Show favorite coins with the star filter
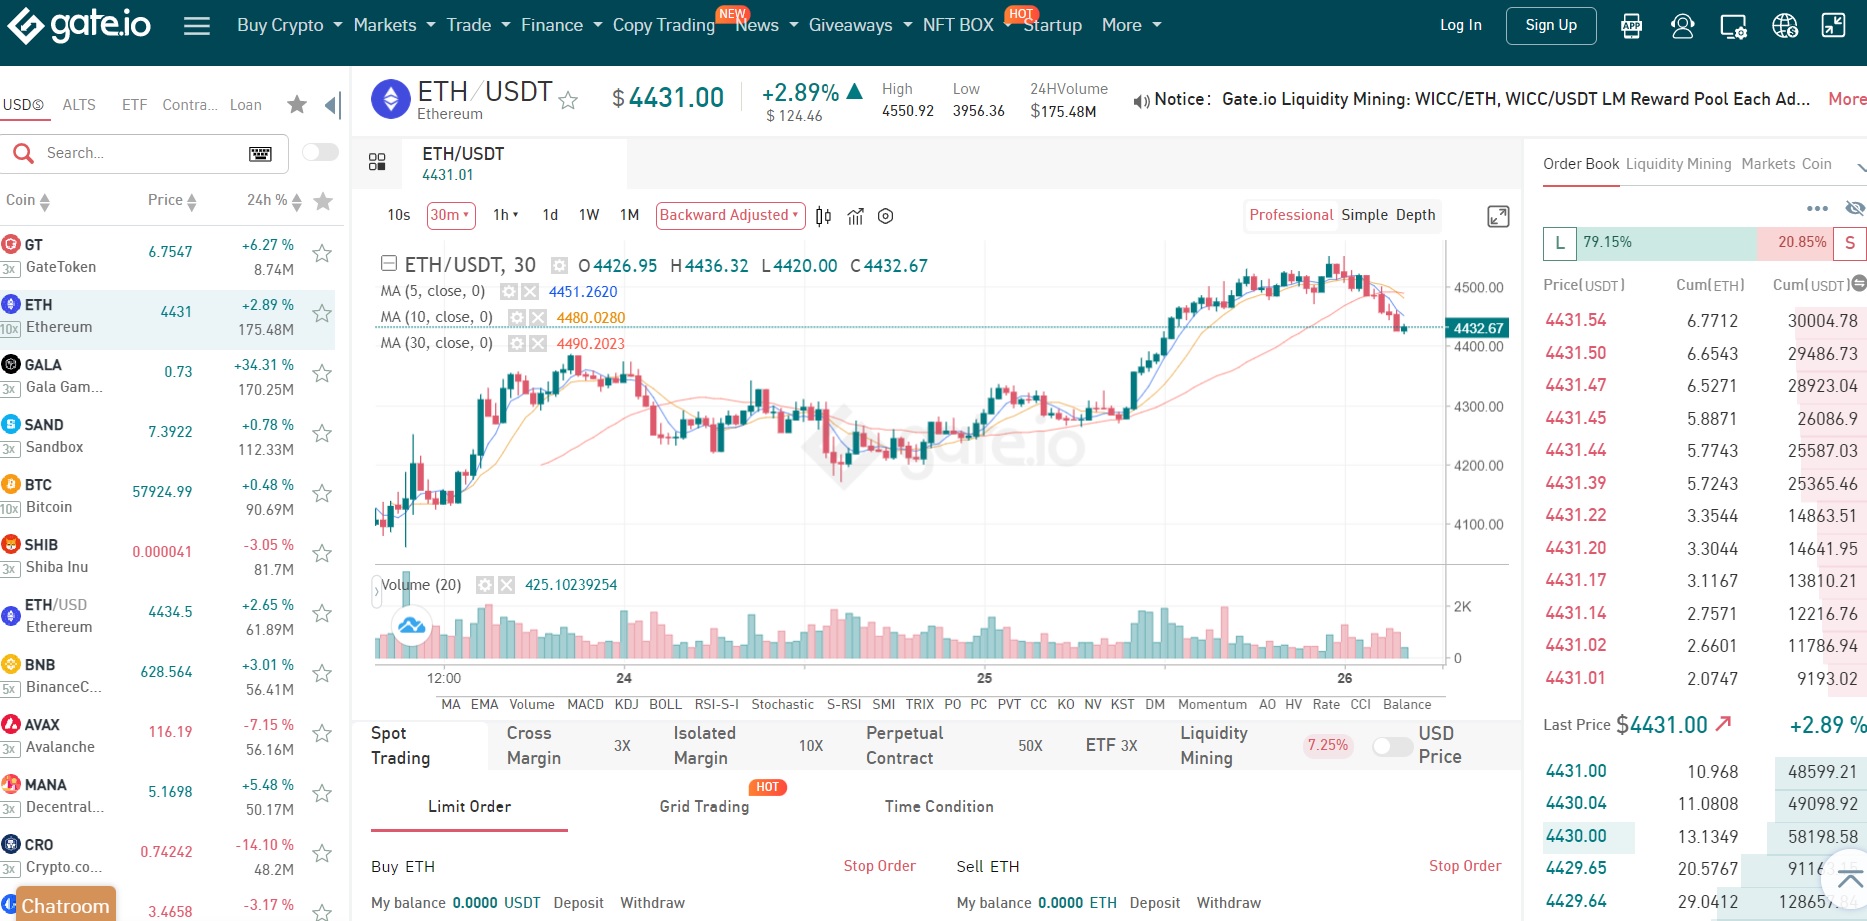This screenshot has height=921, width=1867. (x=297, y=104)
